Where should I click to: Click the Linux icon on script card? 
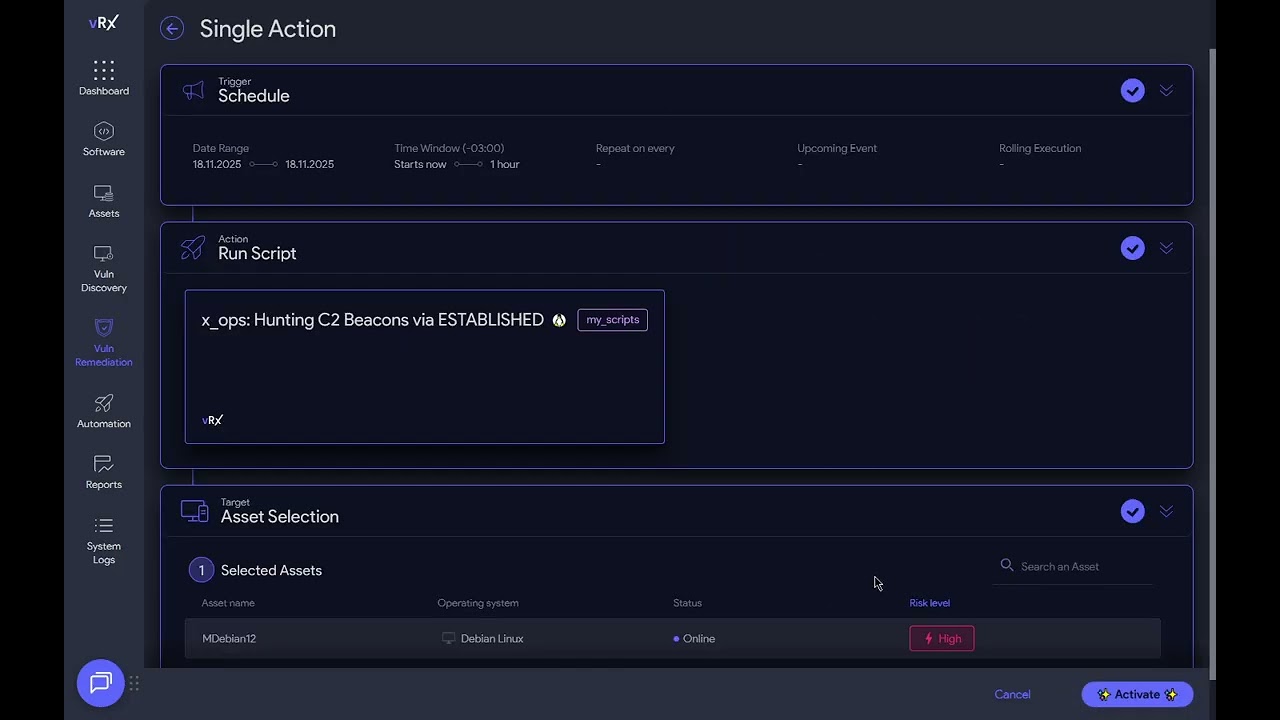[x=559, y=320]
